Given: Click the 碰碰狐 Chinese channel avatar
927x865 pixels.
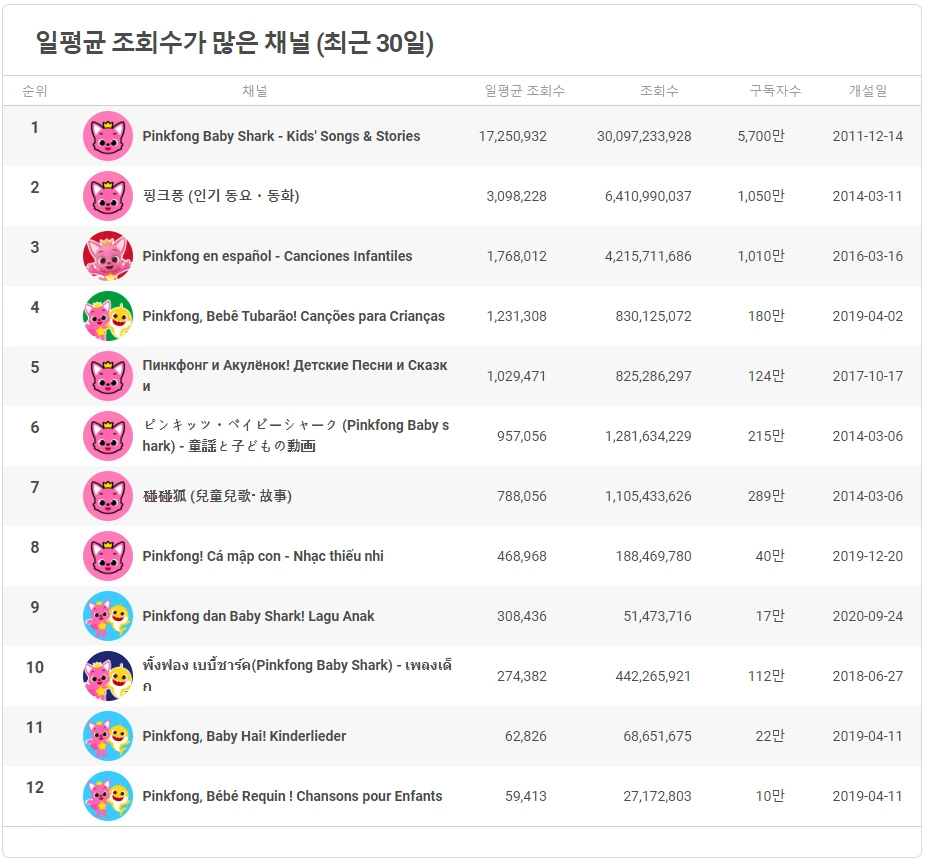Looking at the screenshot, I should point(107,495).
